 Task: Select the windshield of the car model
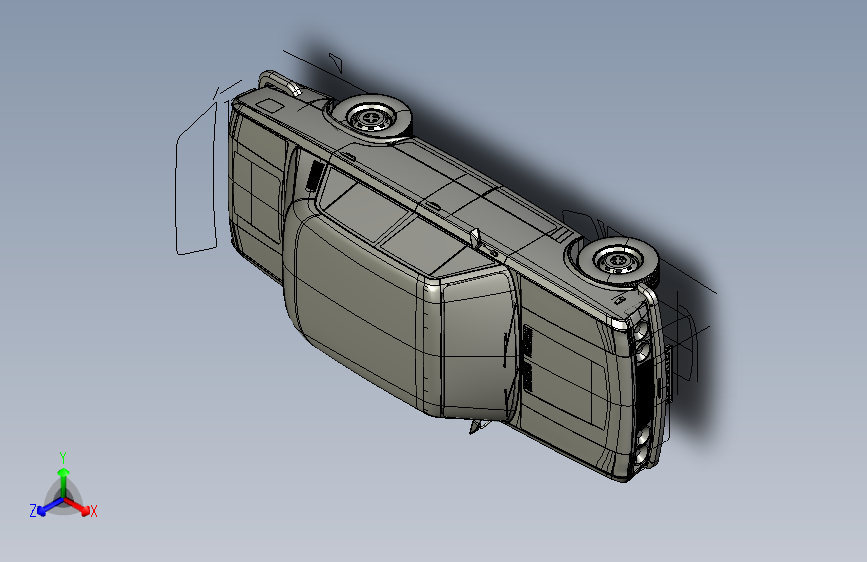pos(481,346)
